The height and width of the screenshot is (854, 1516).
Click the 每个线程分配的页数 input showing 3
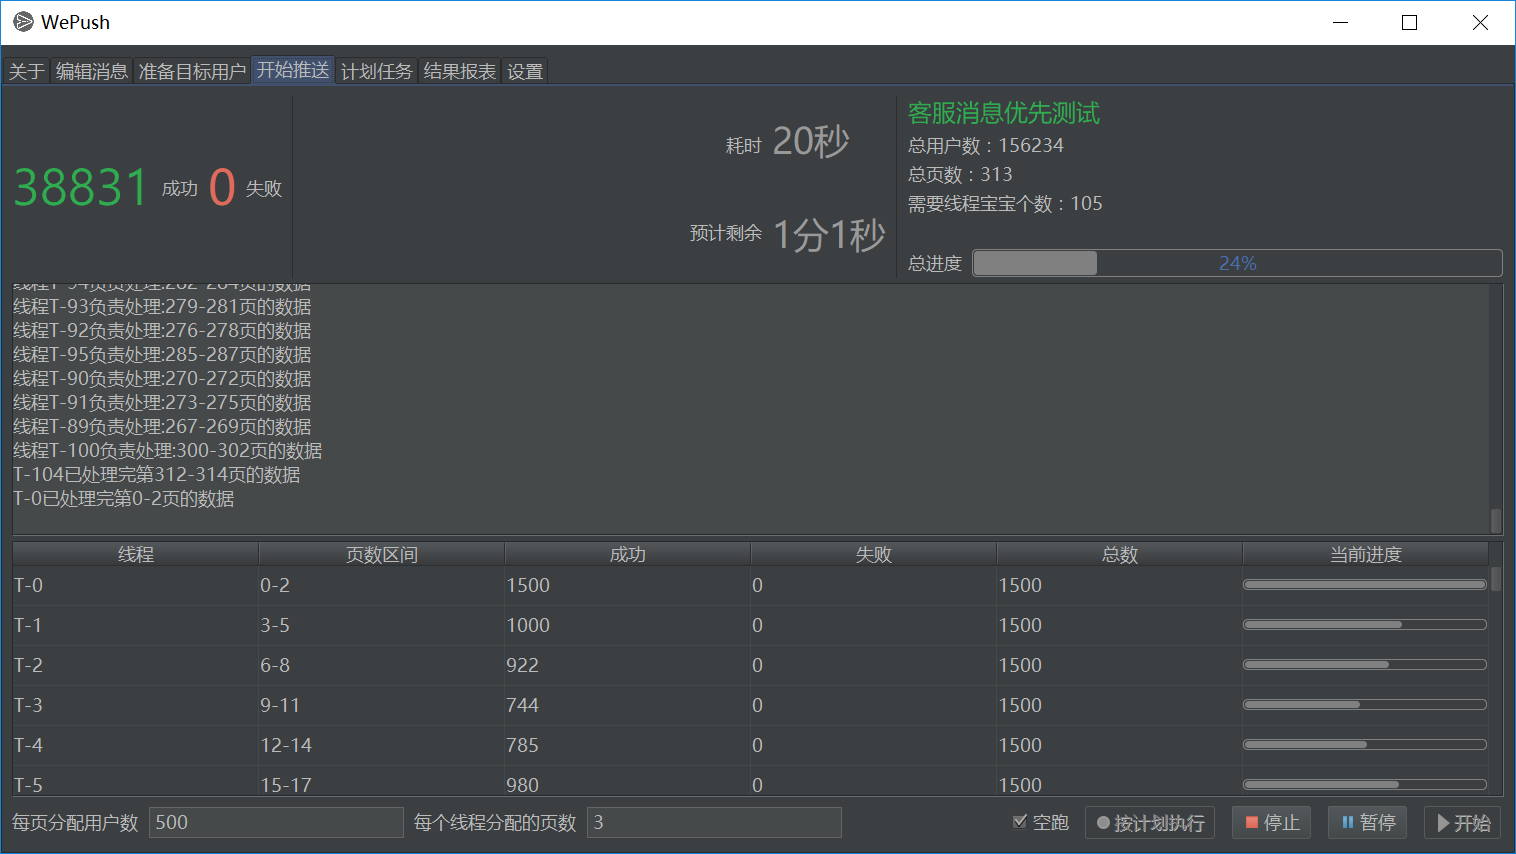click(714, 822)
